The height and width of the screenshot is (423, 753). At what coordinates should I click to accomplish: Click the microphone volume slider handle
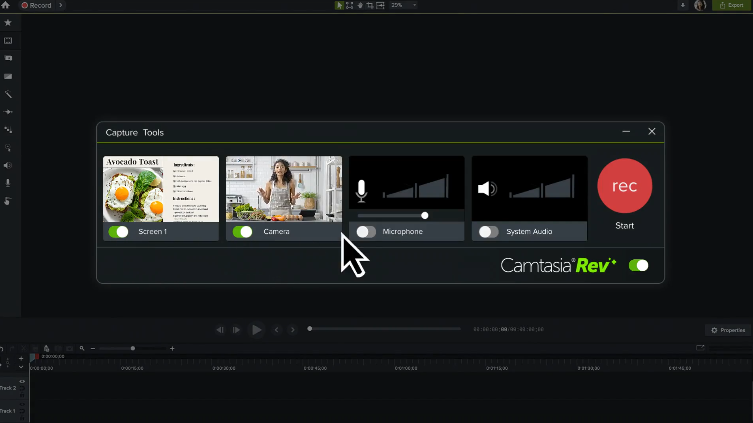pyautogui.click(x=425, y=215)
